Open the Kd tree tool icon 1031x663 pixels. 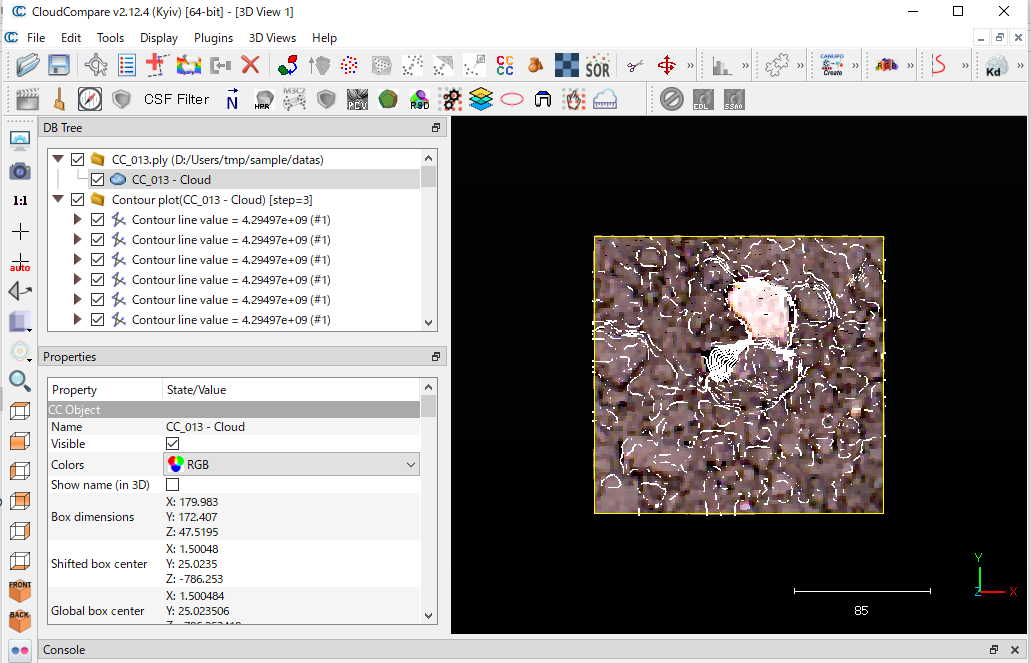pos(996,66)
